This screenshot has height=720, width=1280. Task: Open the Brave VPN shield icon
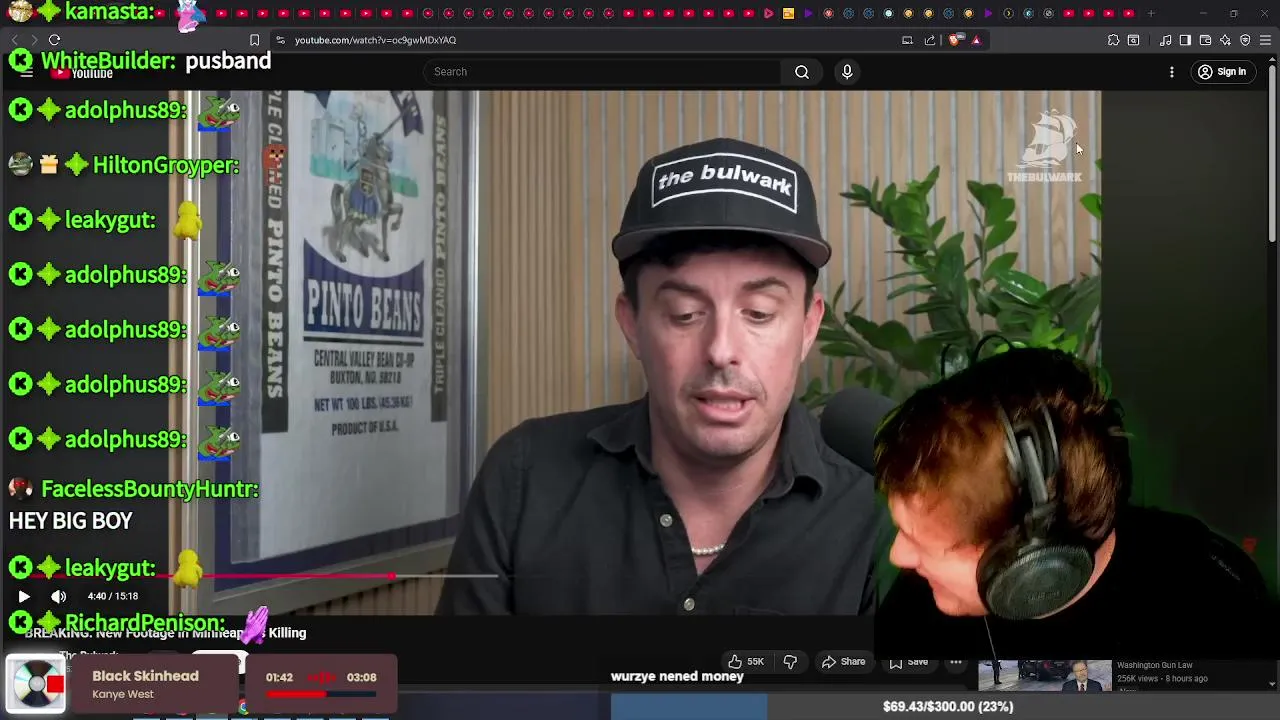[1245, 40]
